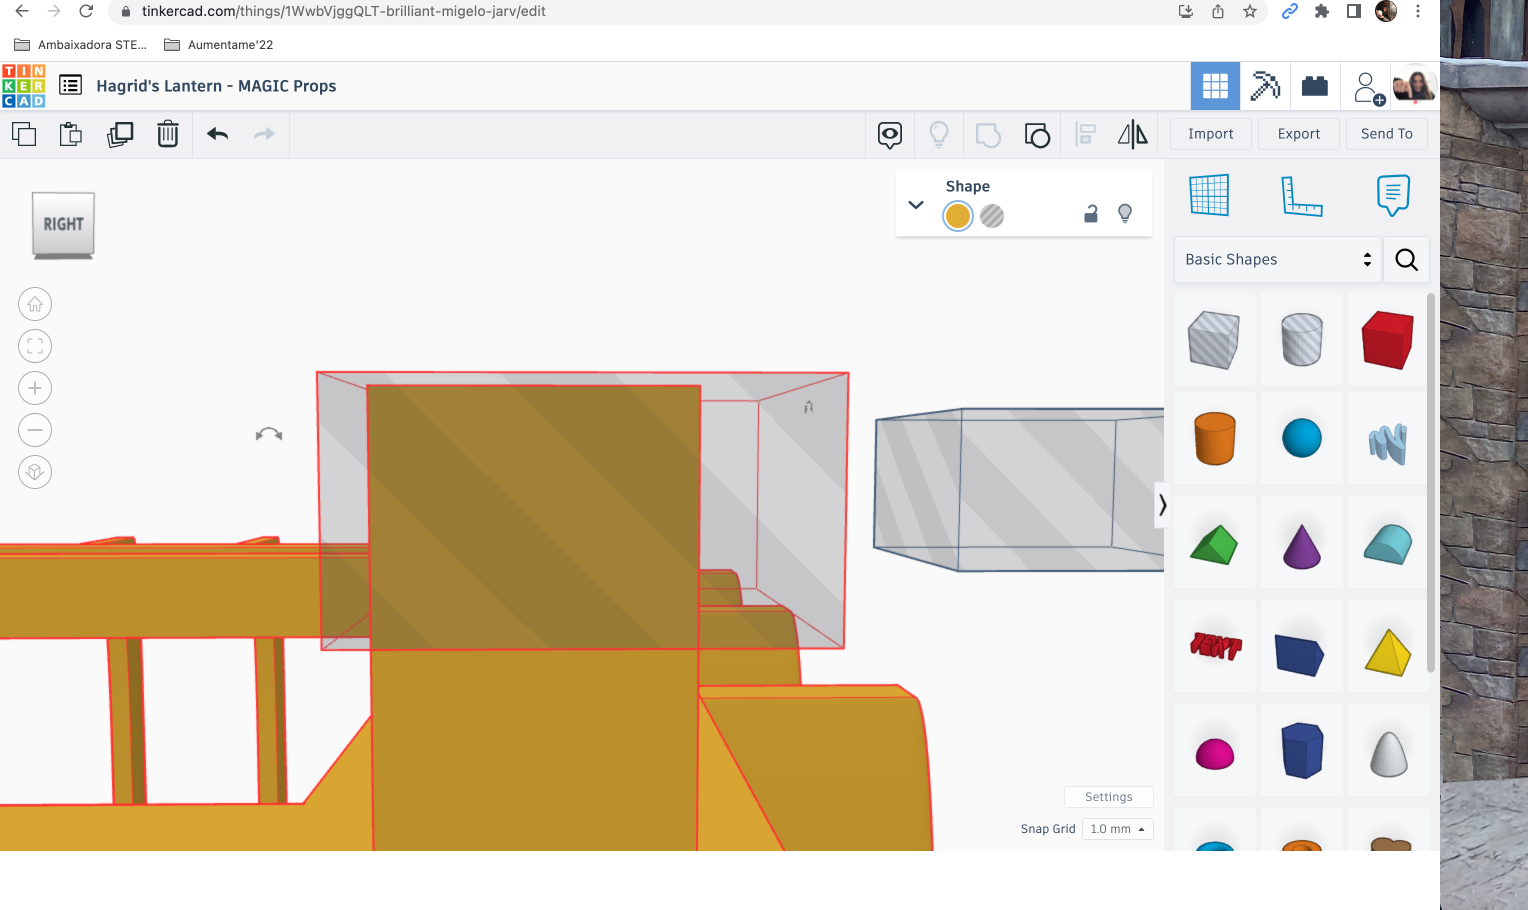The width and height of the screenshot is (1528, 910).
Task: Switch to the Minecraft pickaxe view
Action: coord(1265,86)
